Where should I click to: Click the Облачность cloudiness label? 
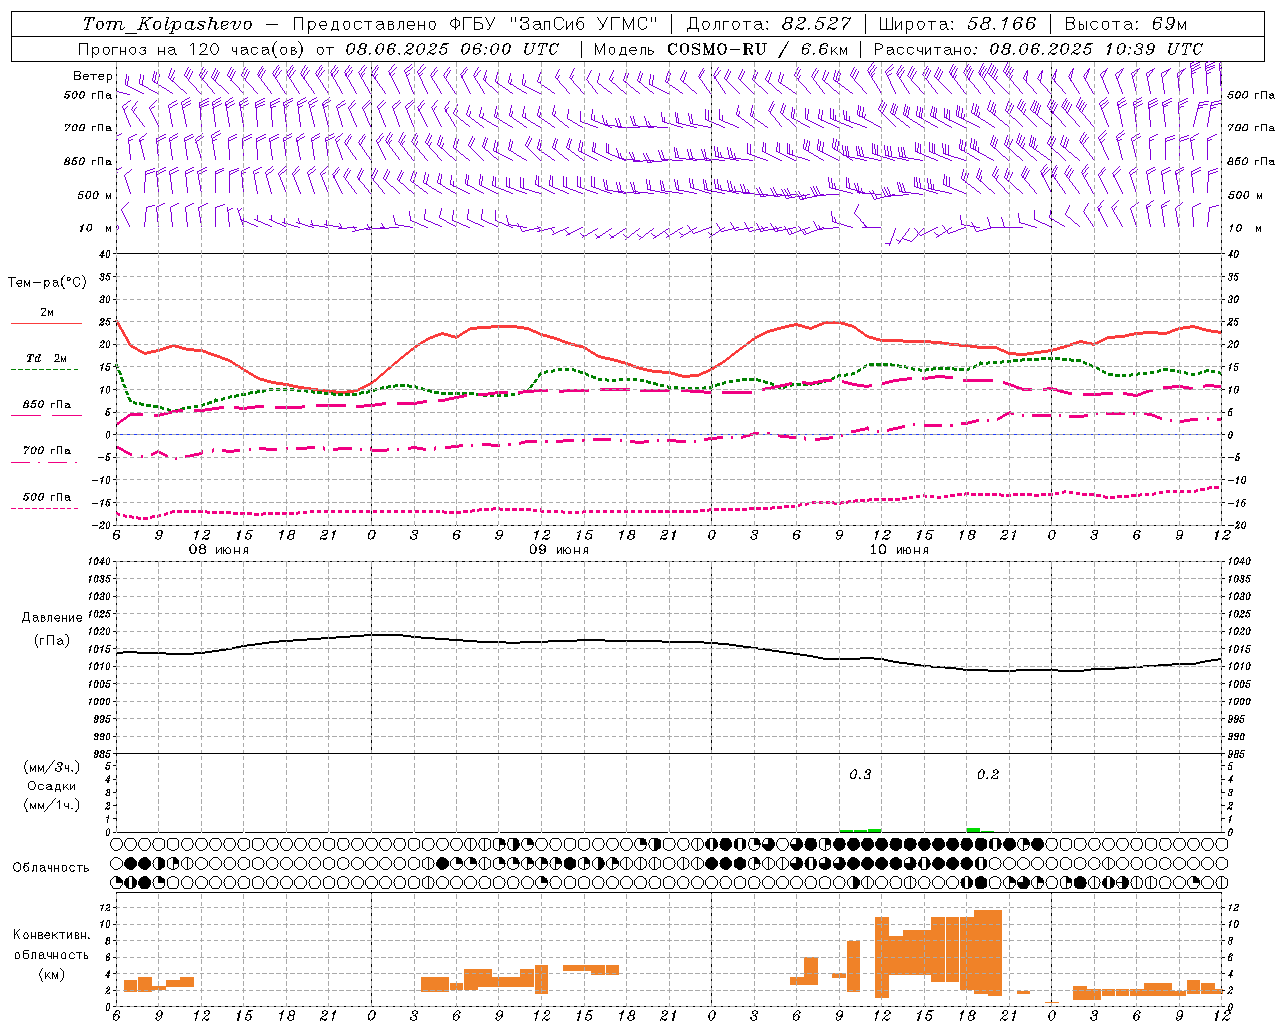pos(51,867)
